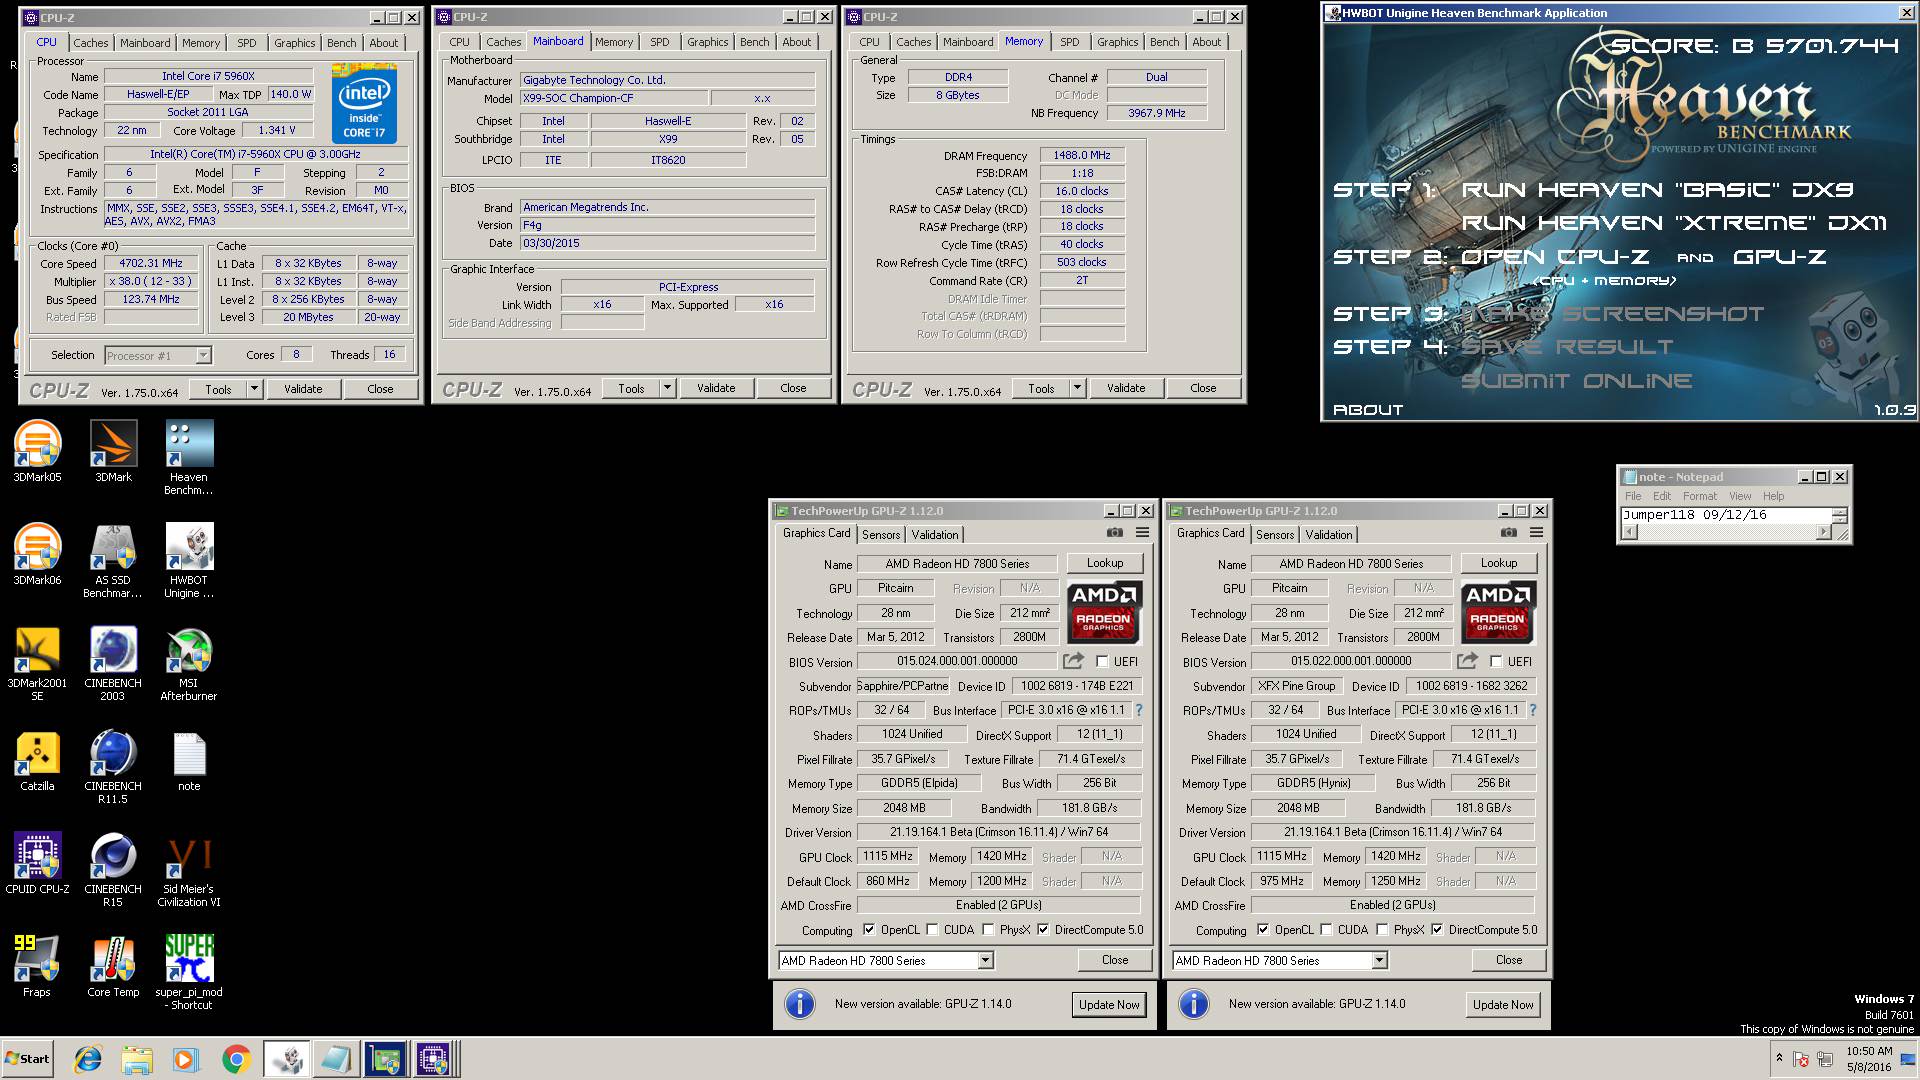Expand GPU selection dropdown in right GPU-Z
The image size is (1920, 1080).
coord(1379,961)
